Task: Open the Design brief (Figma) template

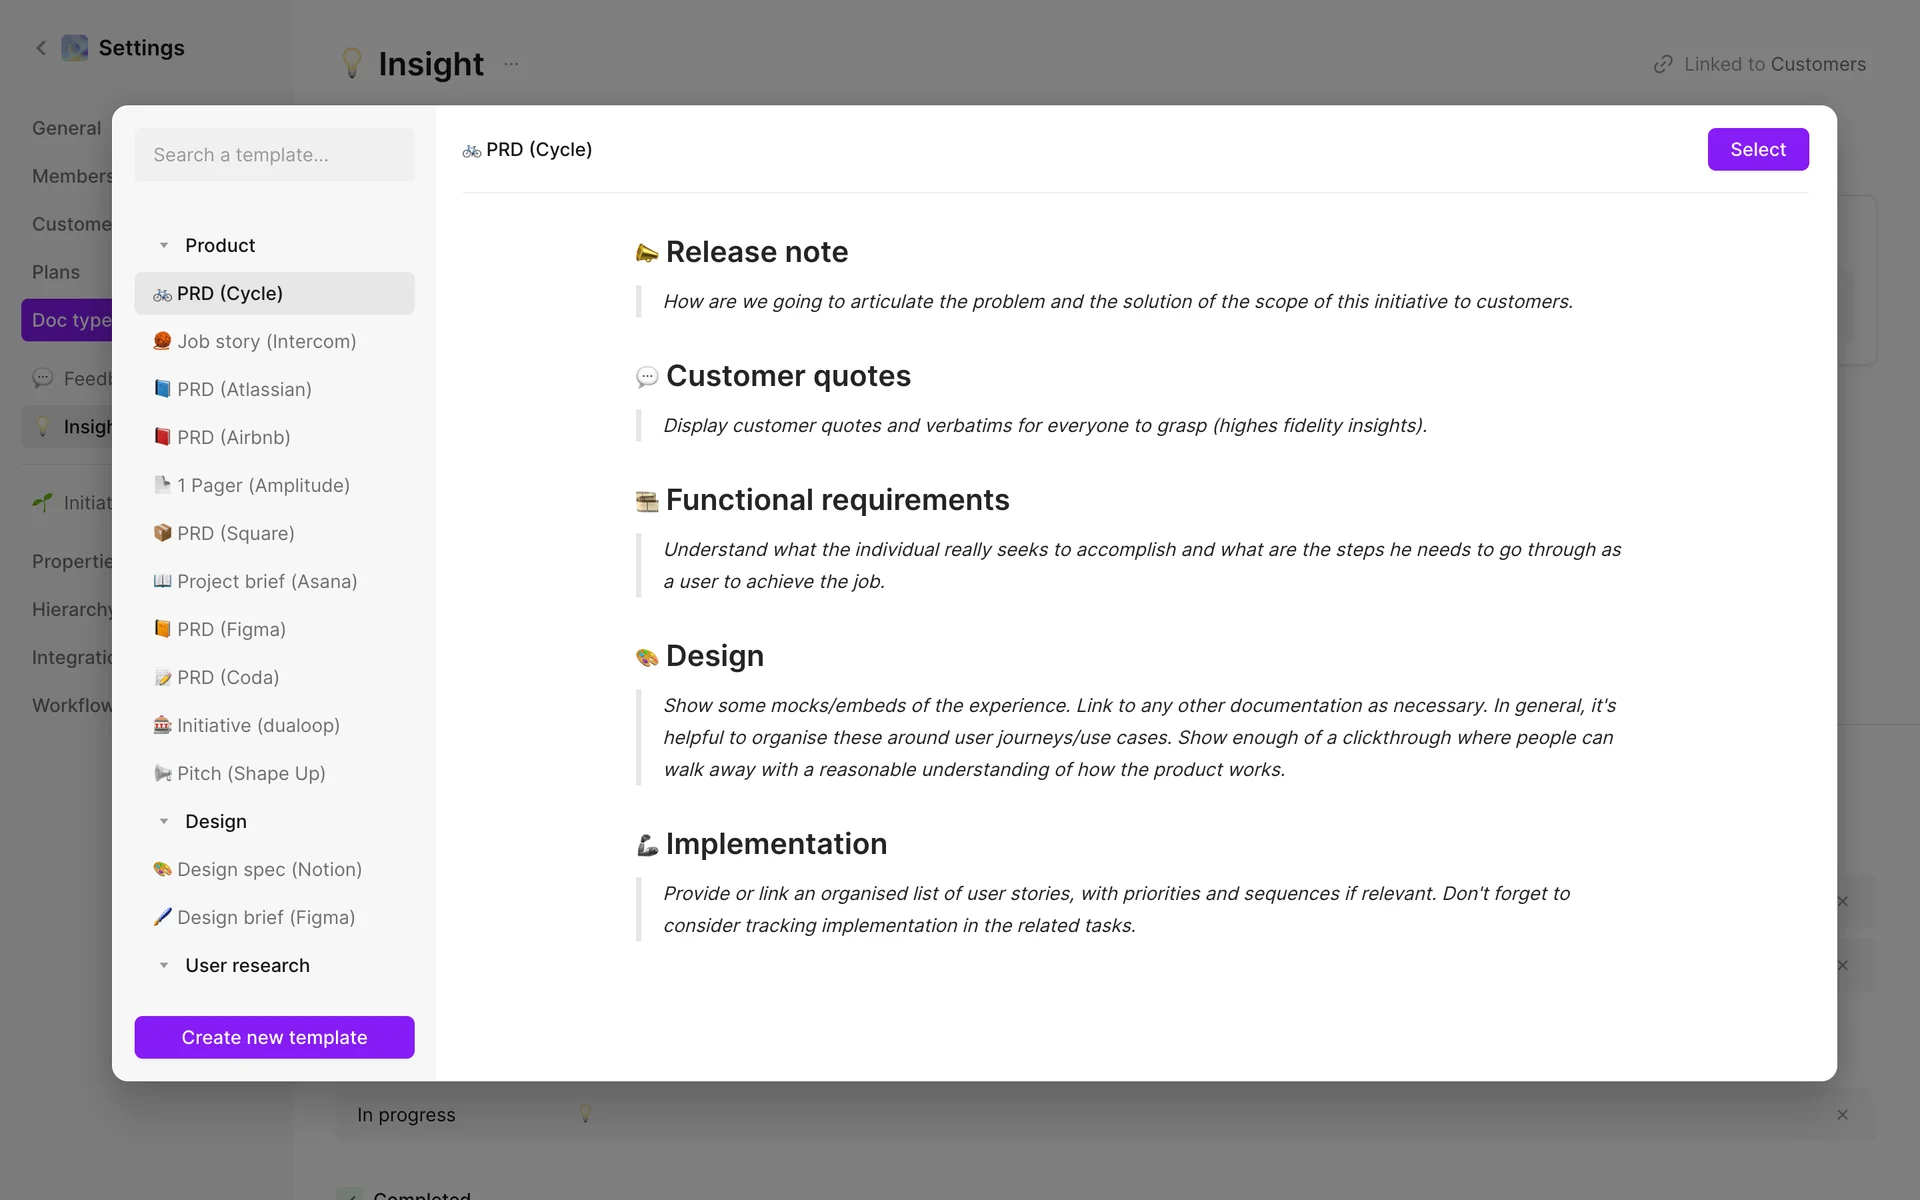Action: pos(266,917)
